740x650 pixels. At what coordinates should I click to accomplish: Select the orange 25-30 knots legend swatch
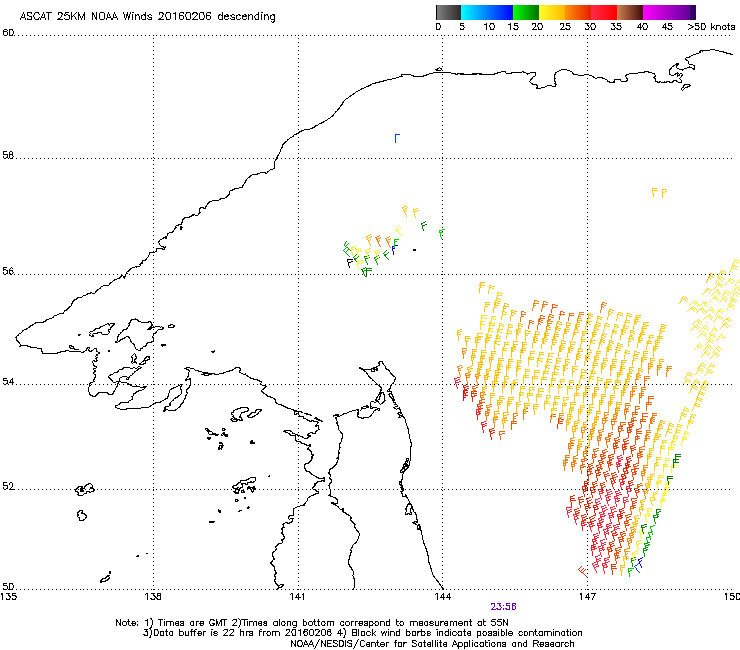(x=578, y=12)
